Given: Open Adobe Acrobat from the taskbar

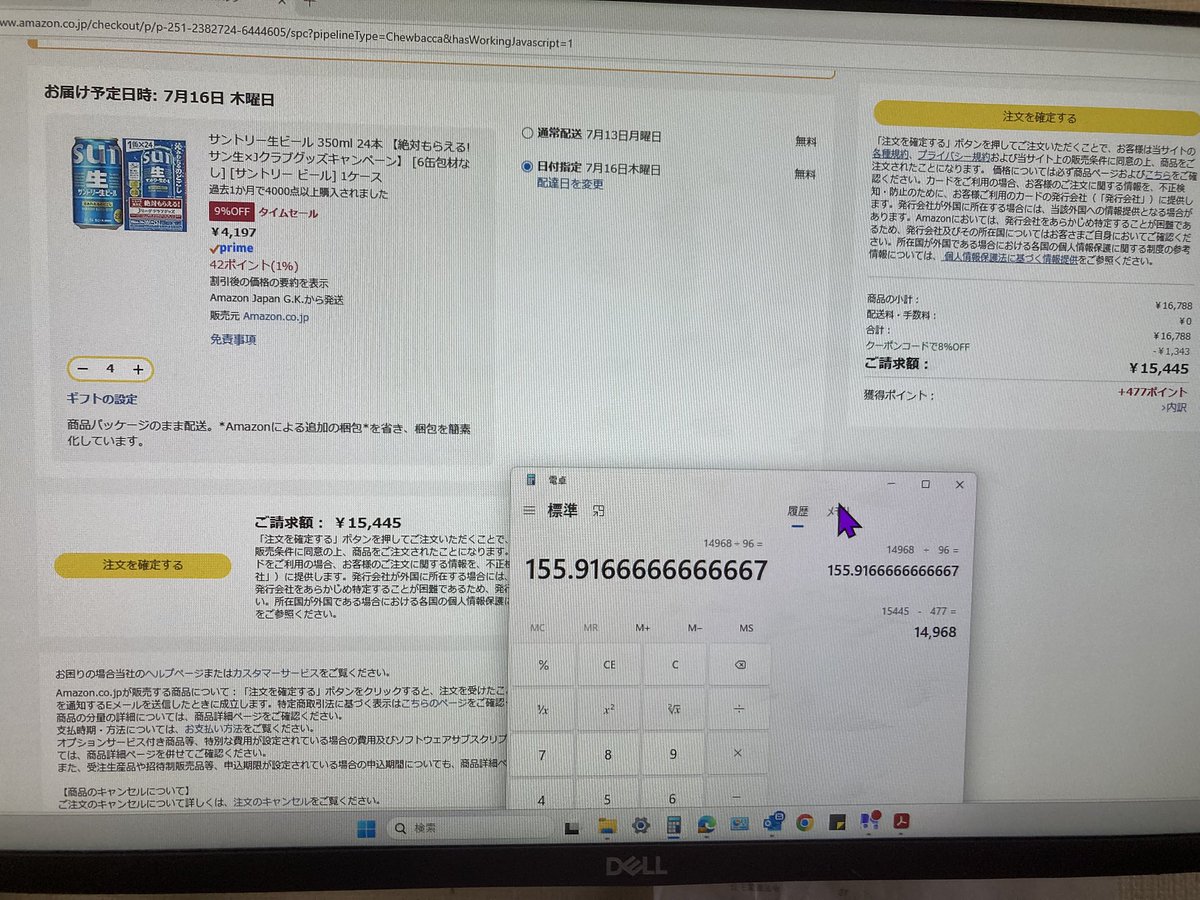Looking at the screenshot, I should coord(901,822).
